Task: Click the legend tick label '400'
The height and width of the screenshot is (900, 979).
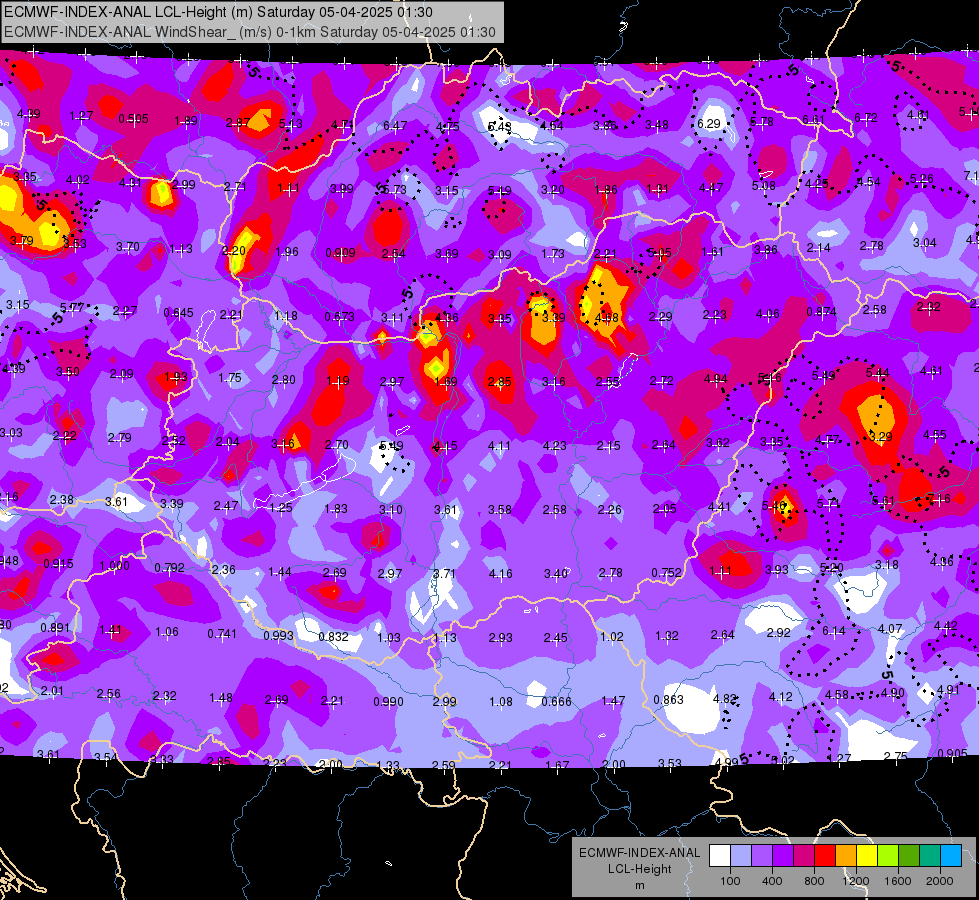Action: (772, 881)
